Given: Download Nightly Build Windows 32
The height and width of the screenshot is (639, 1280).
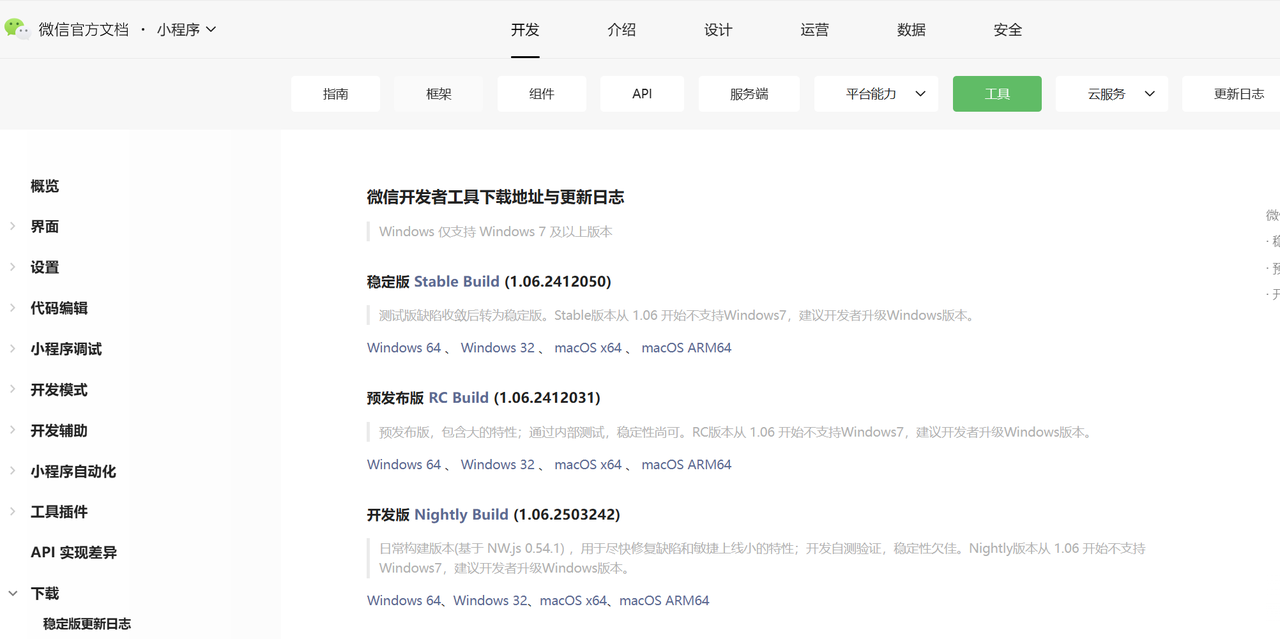Looking at the screenshot, I should 490,601.
